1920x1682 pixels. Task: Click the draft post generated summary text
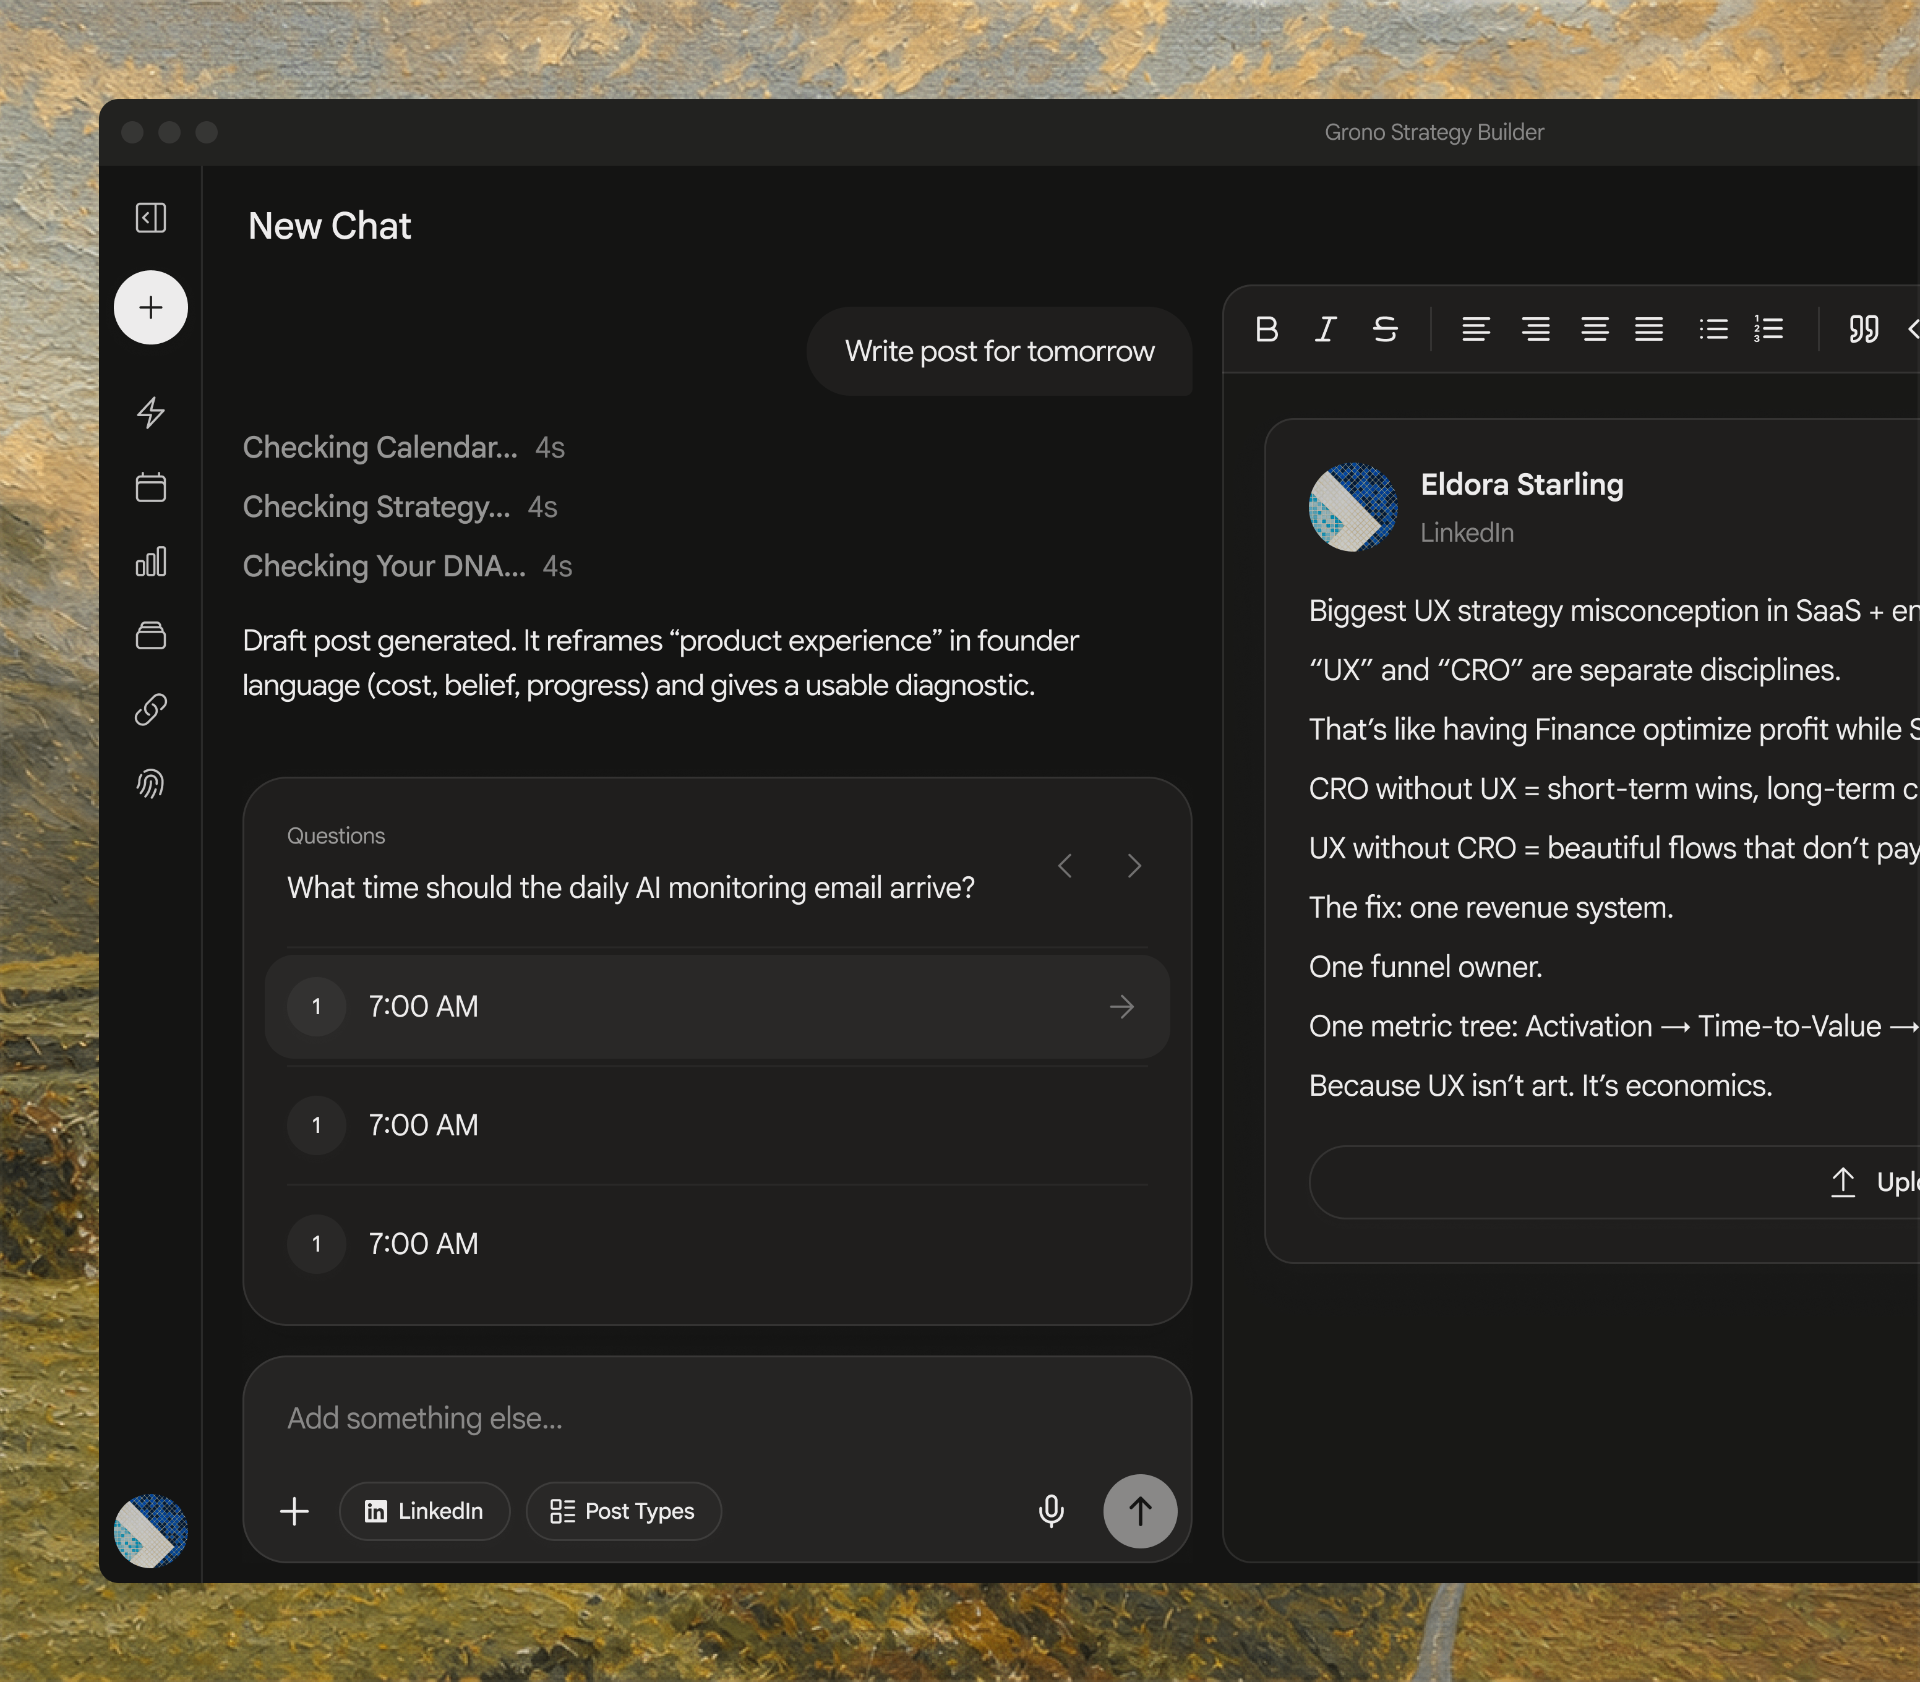[661, 663]
